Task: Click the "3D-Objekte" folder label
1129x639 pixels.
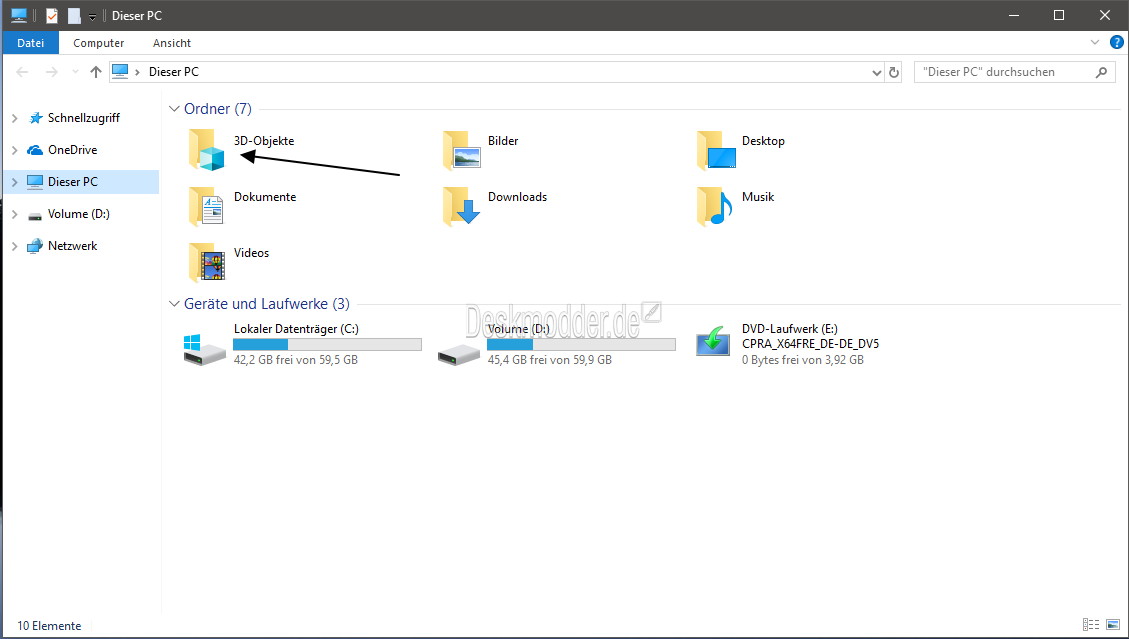Action: coord(264,140)
